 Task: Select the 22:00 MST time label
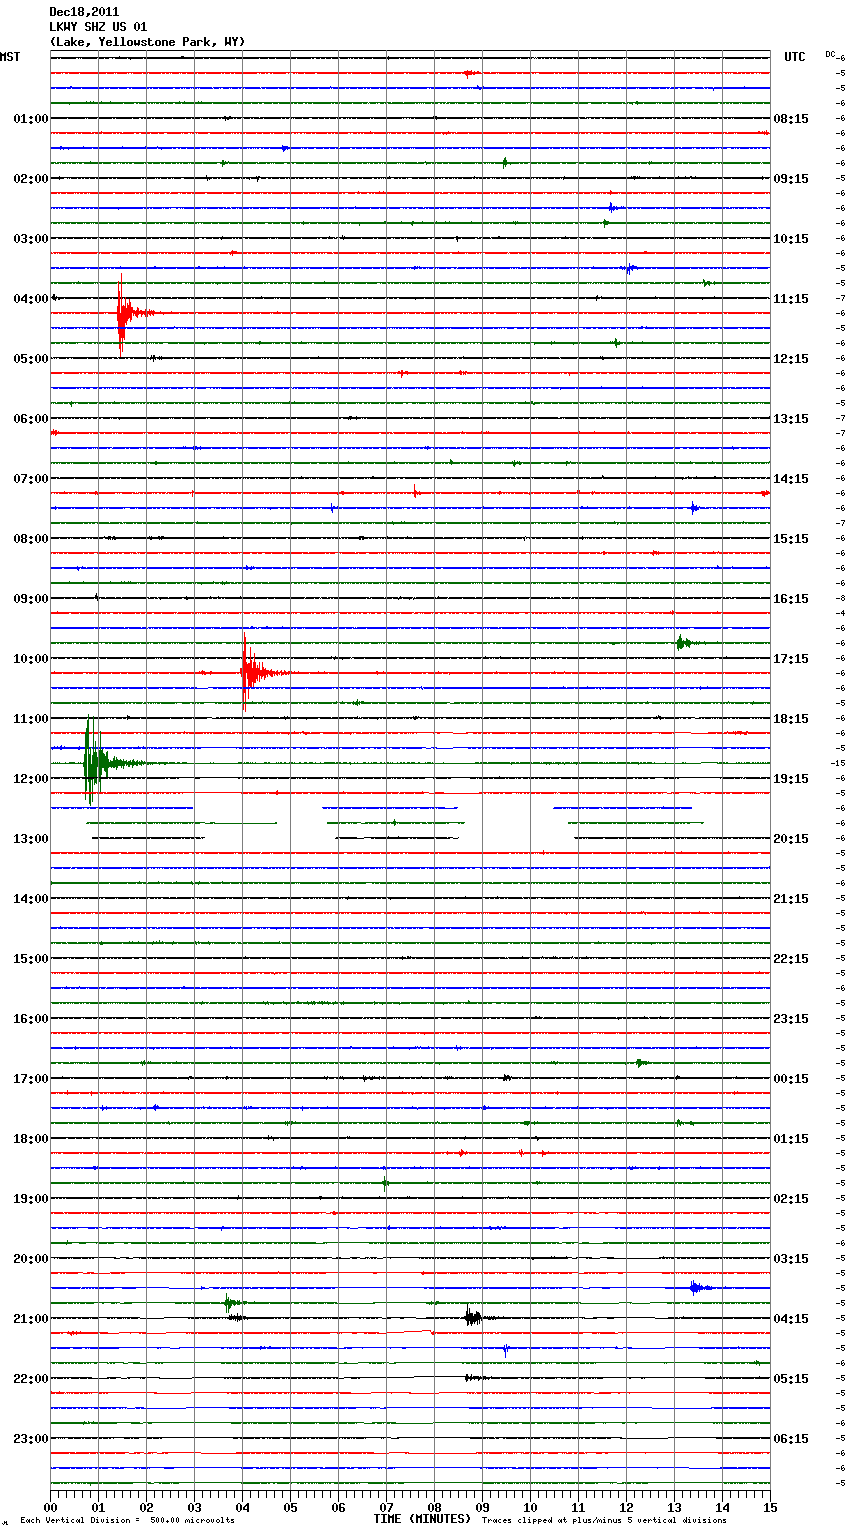click(30, 1379)
